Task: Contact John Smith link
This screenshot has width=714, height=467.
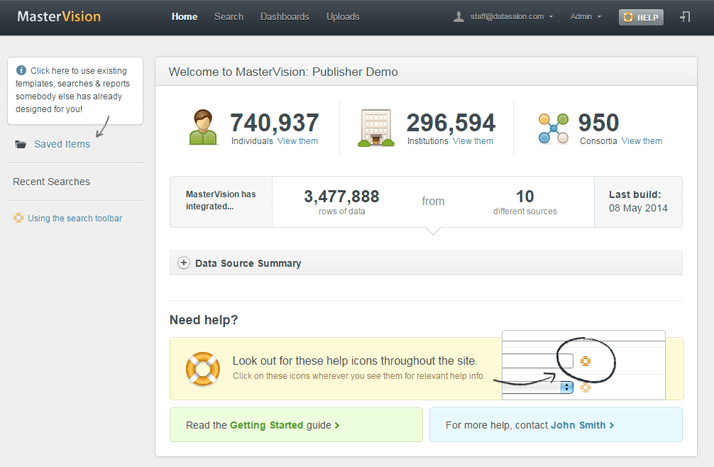Action: [581, 425]
